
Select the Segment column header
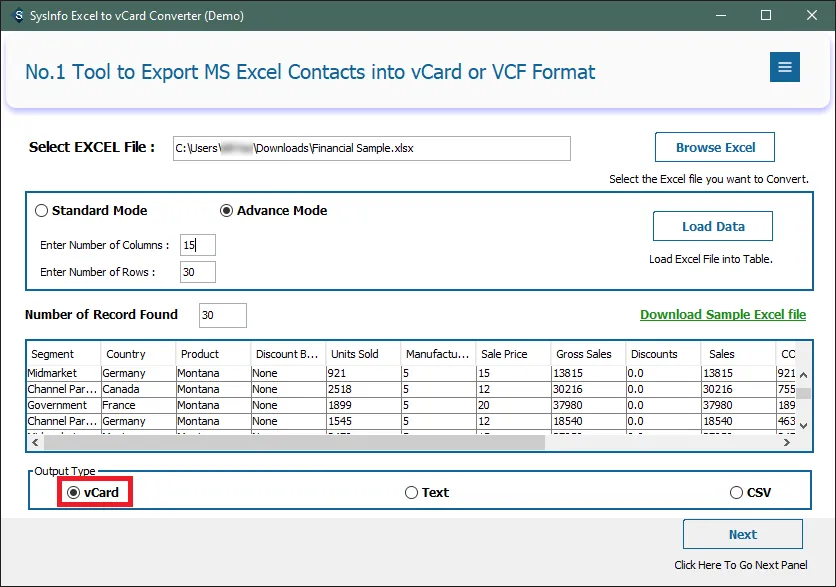point(63,354)
